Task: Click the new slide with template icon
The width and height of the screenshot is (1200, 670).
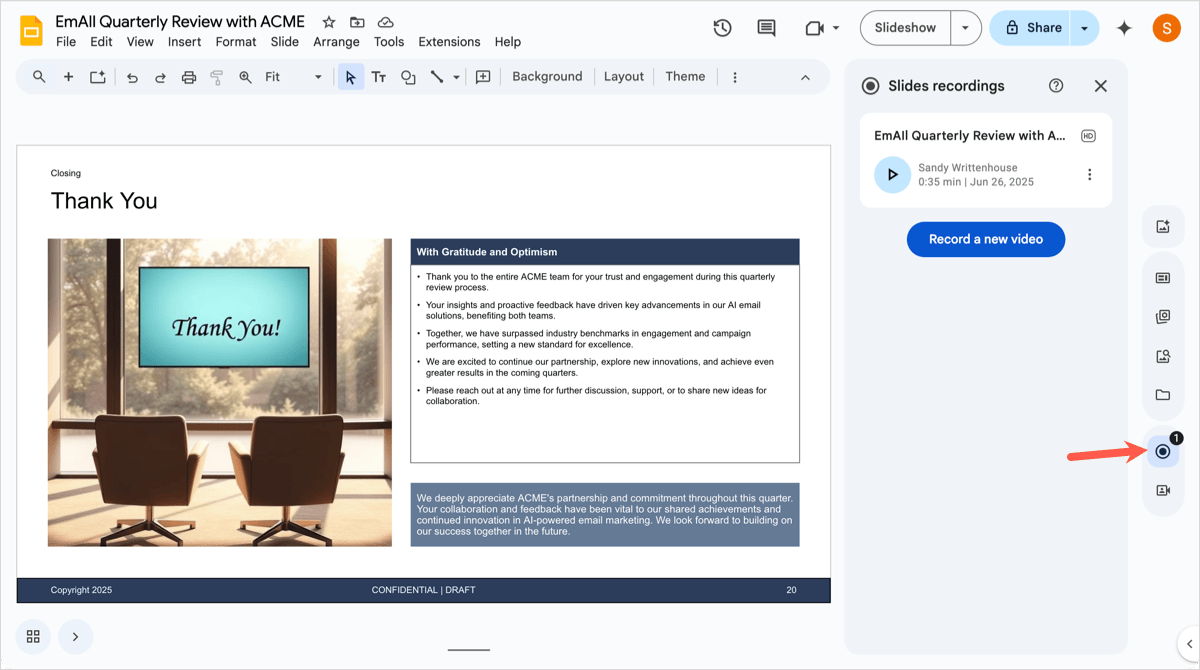Action: [x=97, y=77]
